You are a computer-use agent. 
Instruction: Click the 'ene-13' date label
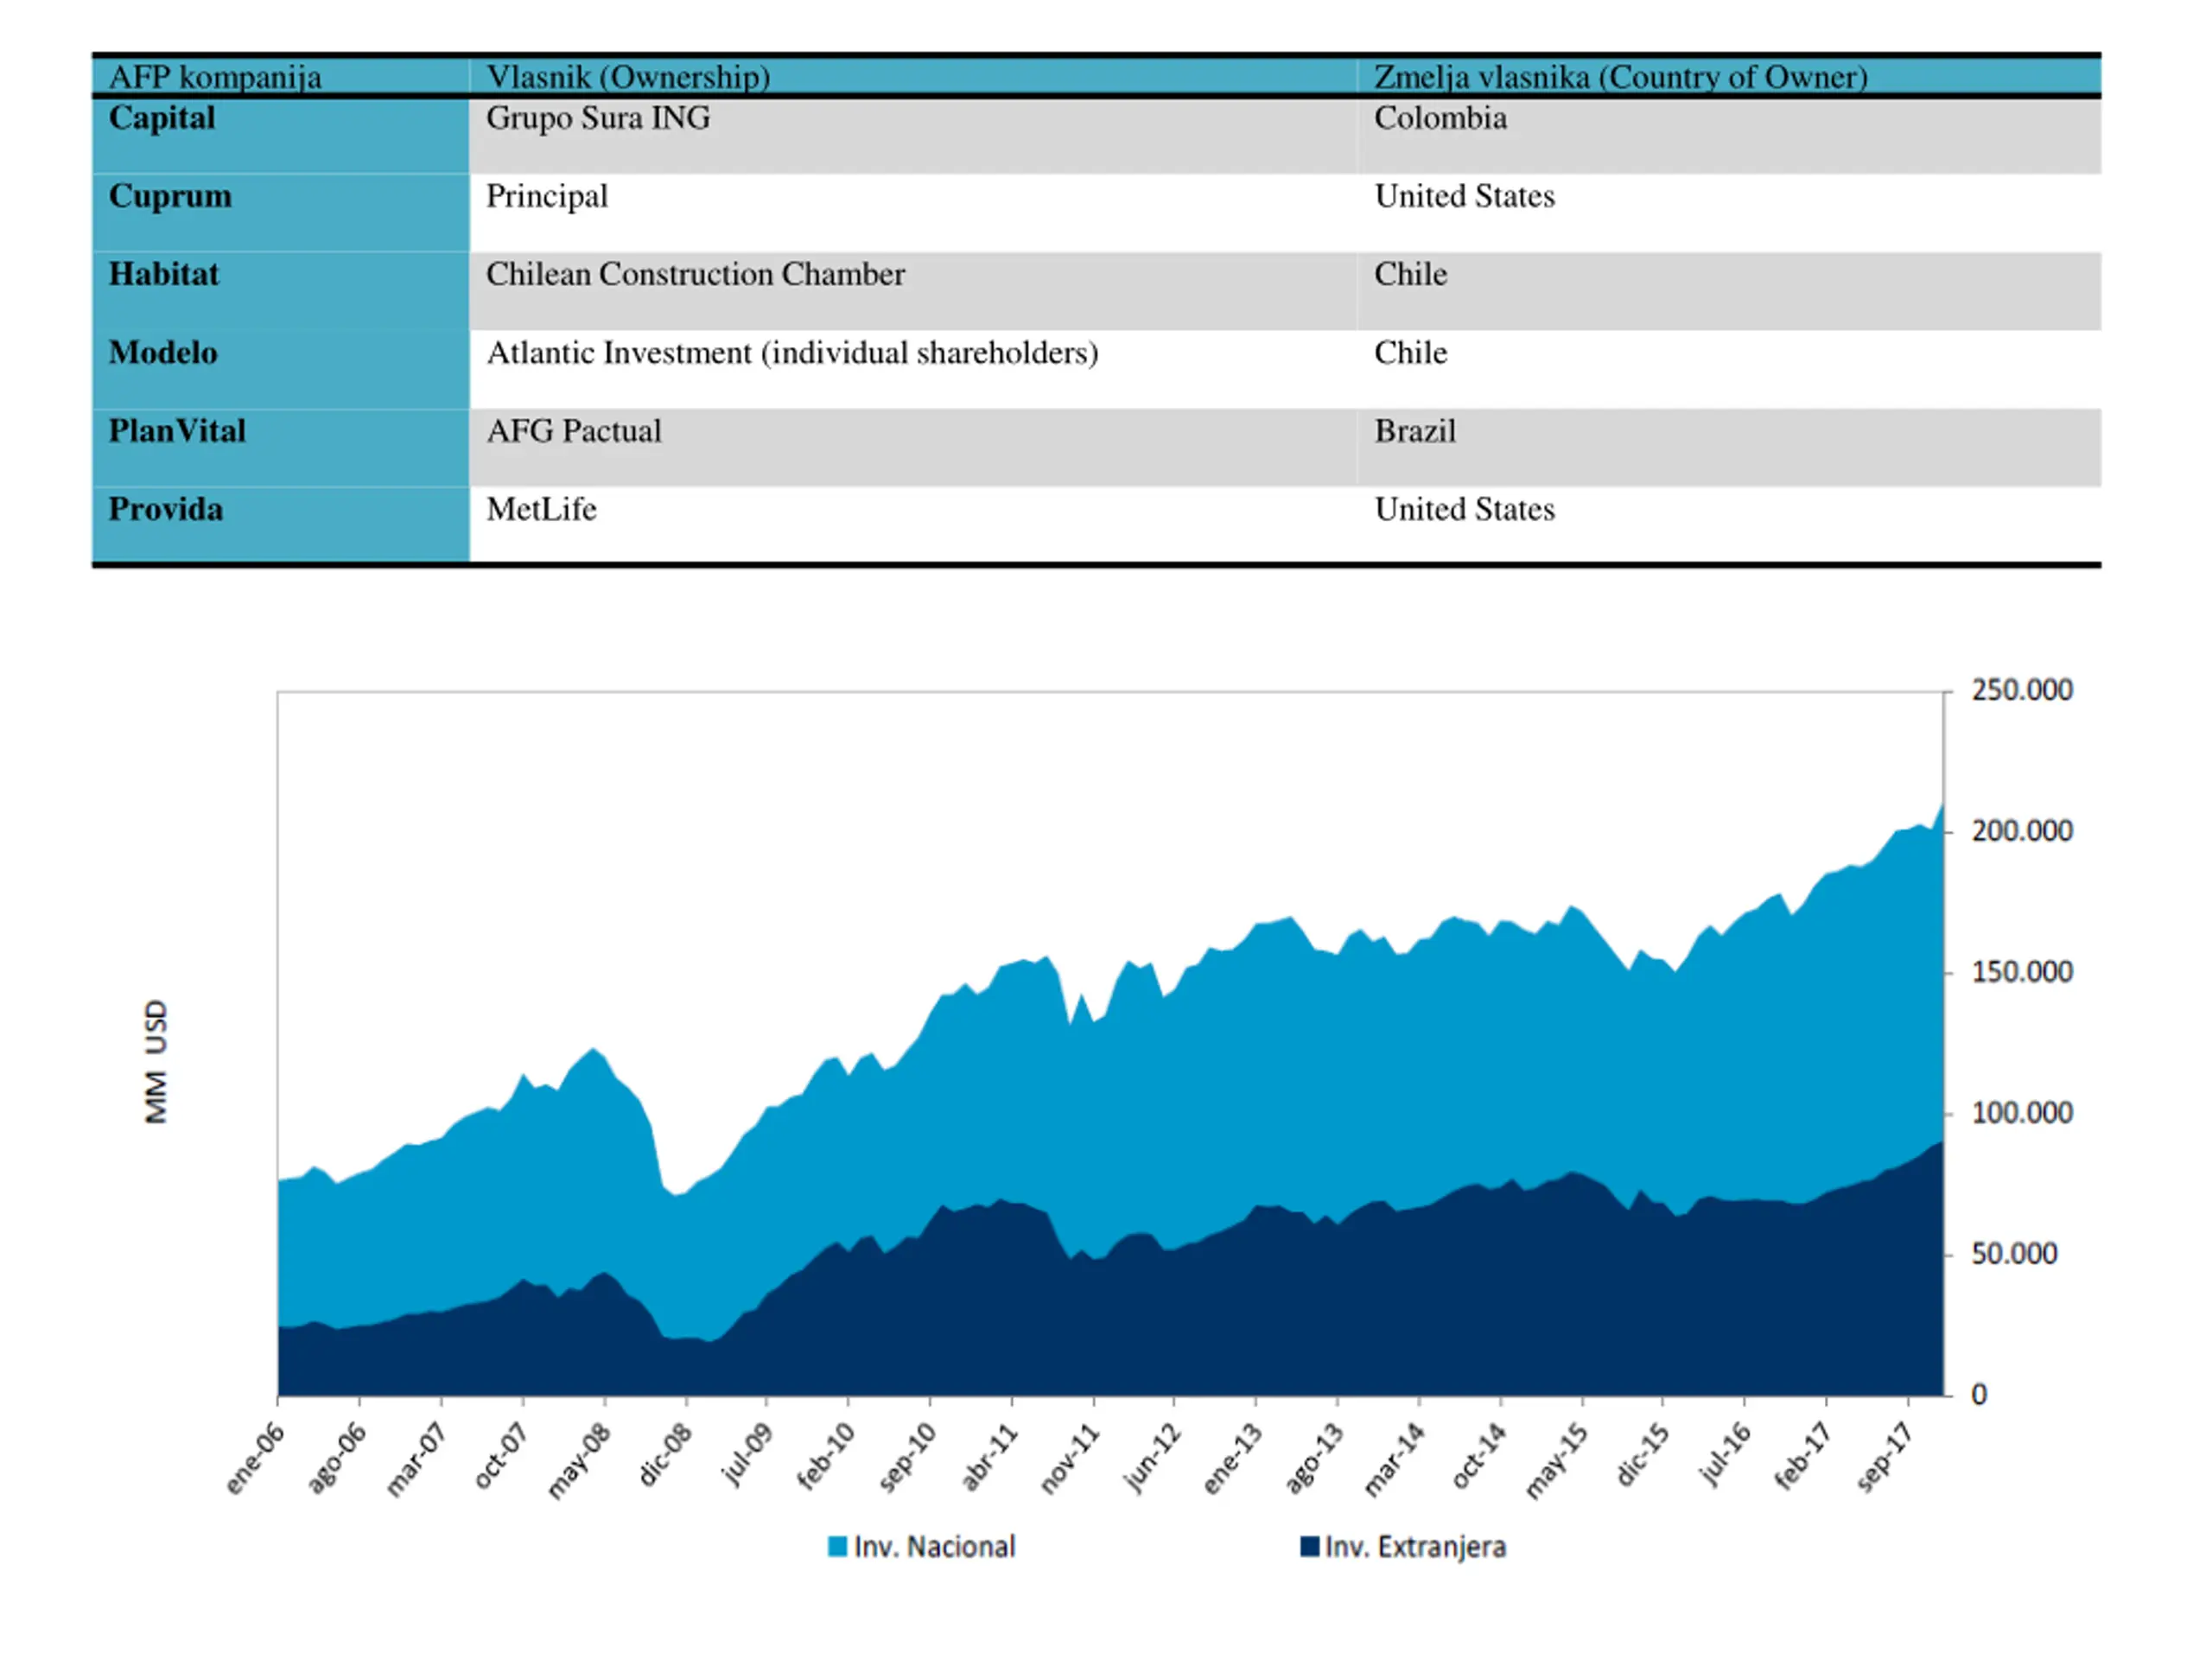(x=1232, y=1459)
